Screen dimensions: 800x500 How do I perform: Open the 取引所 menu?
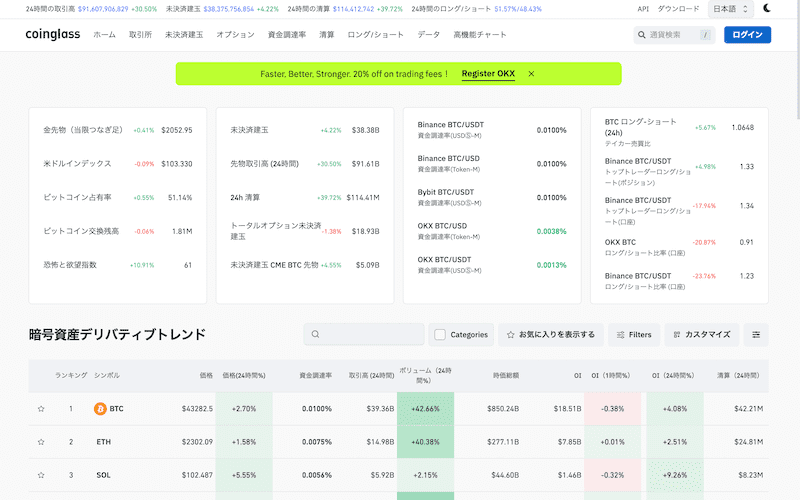pyautogui.click(x=140, y=35)
